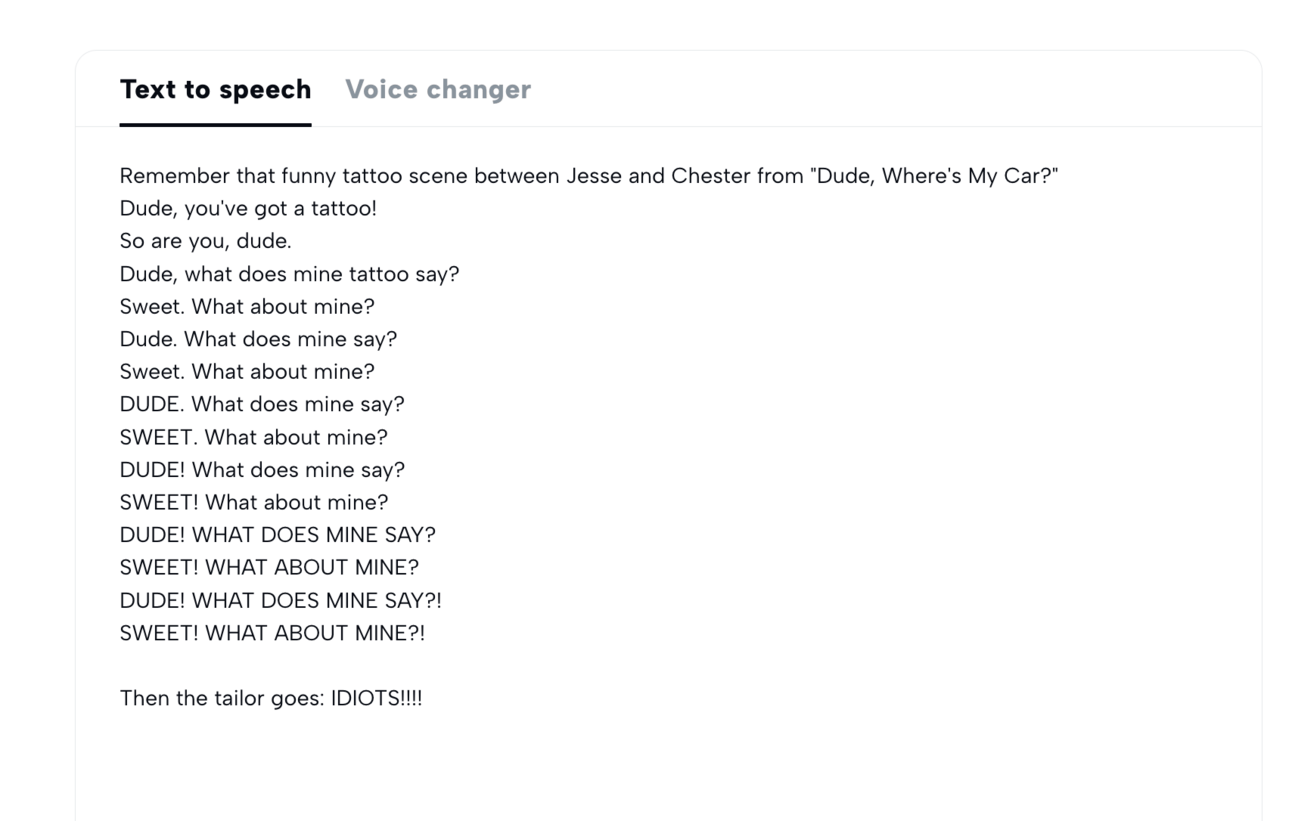Click 'DUDE. What does mine say?' line
This screenshot has height=821, width=1292.
click(262, 404)
